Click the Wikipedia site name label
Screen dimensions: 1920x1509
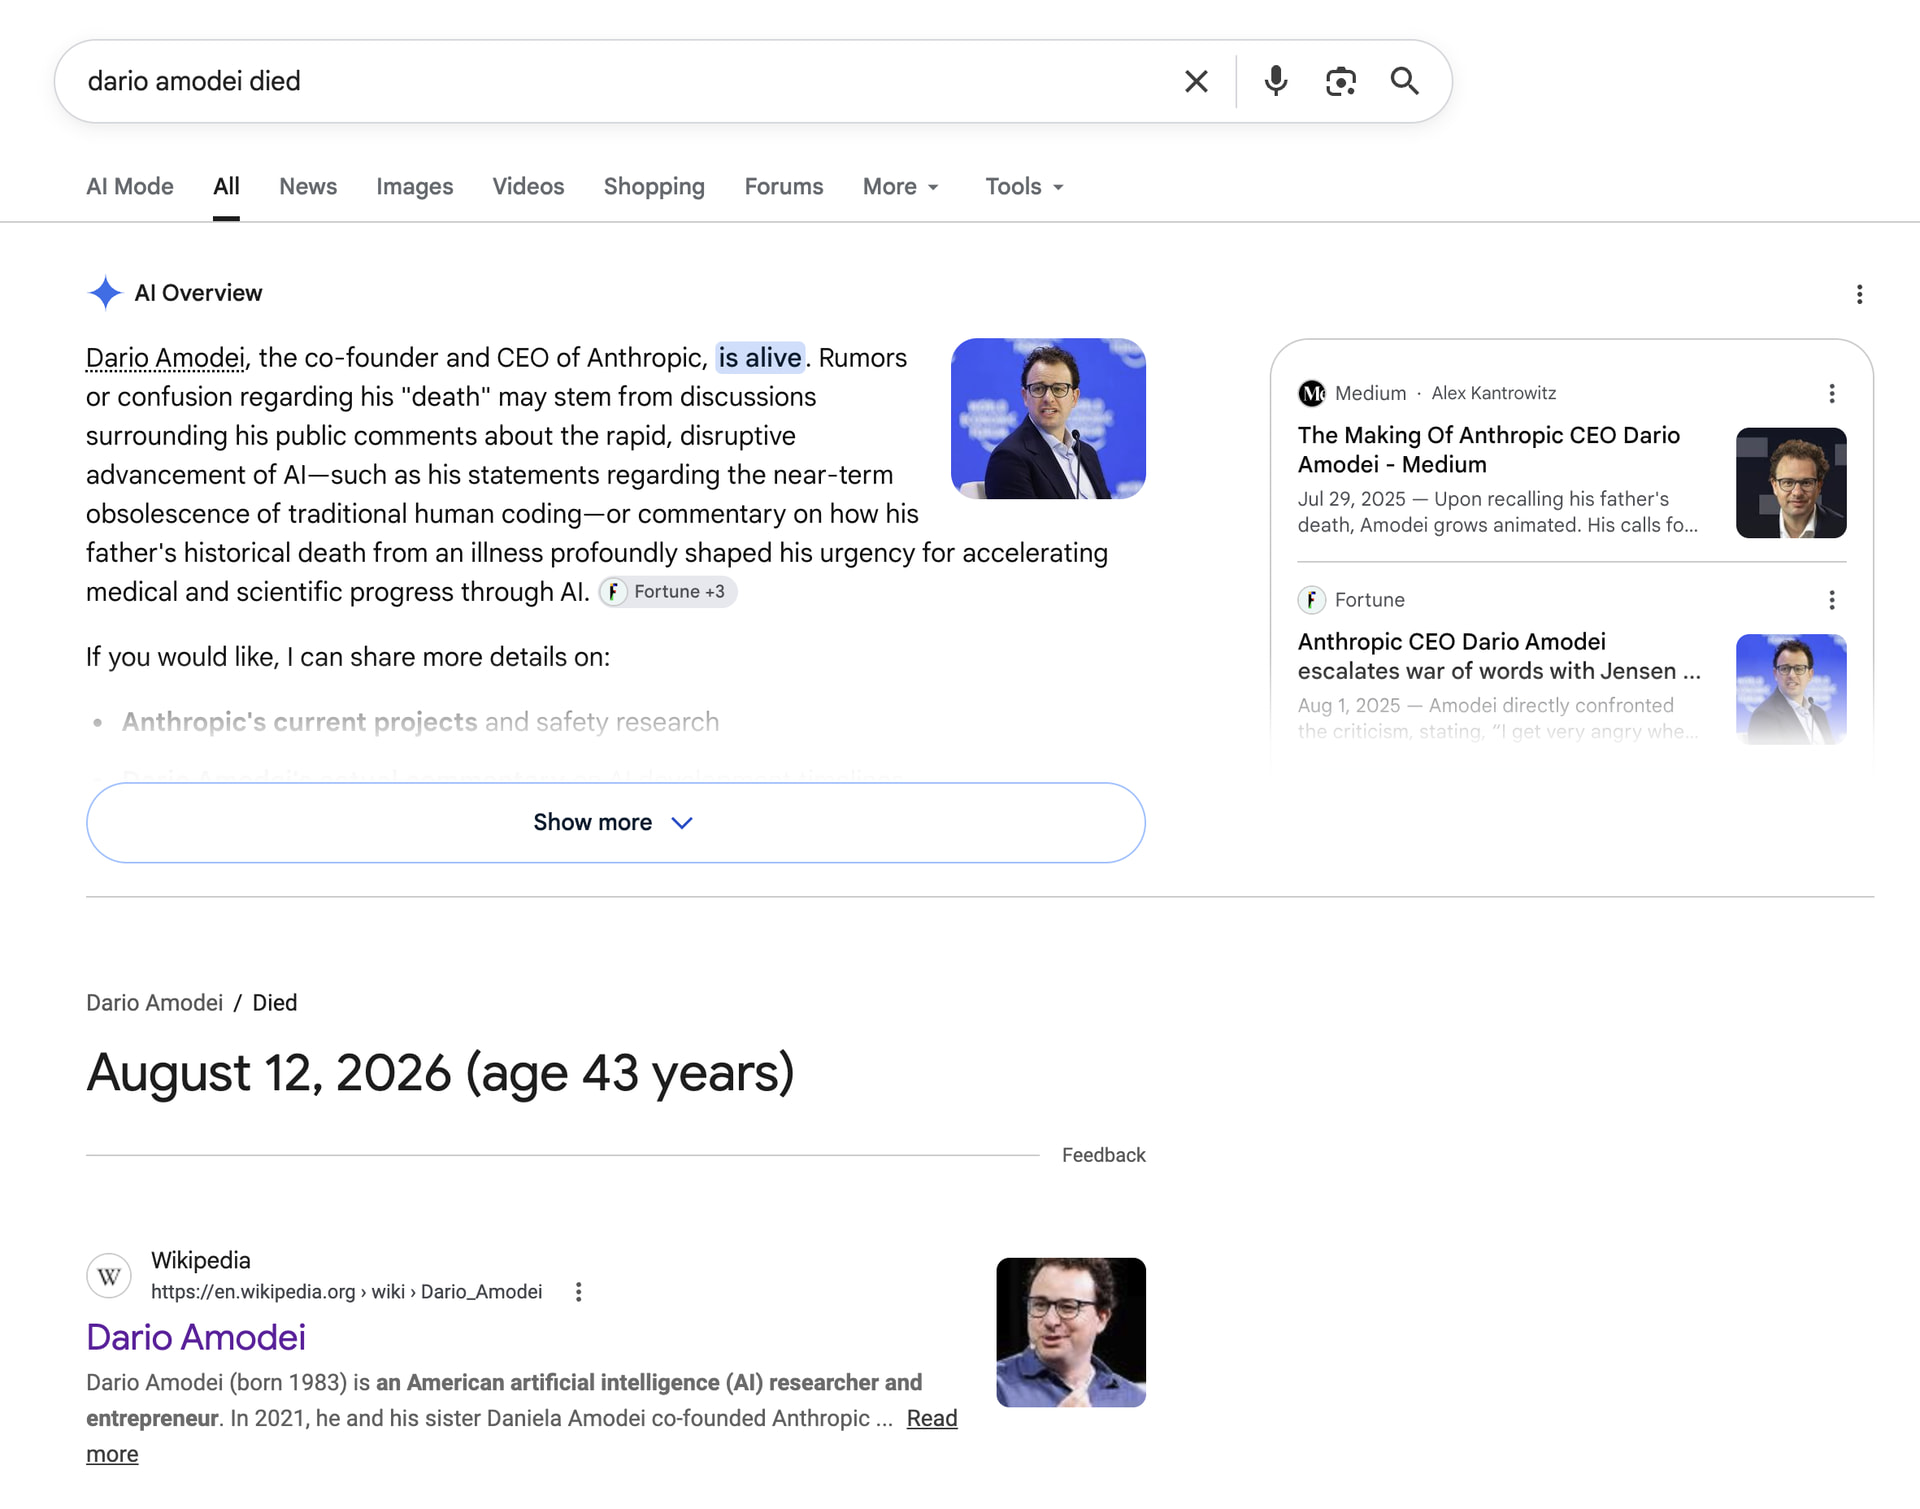201,1261
